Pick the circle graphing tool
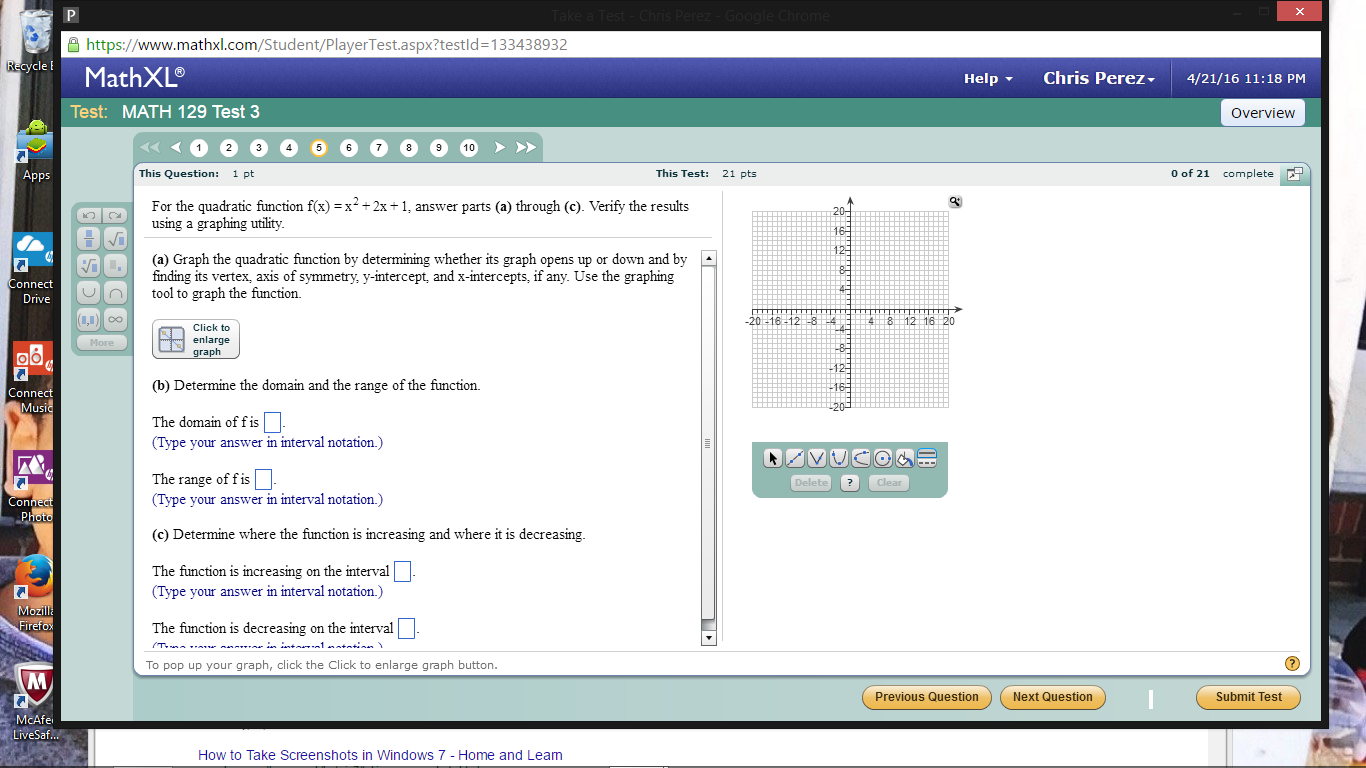The width and height of the screenshot is (1366, 768). (882, 458)
